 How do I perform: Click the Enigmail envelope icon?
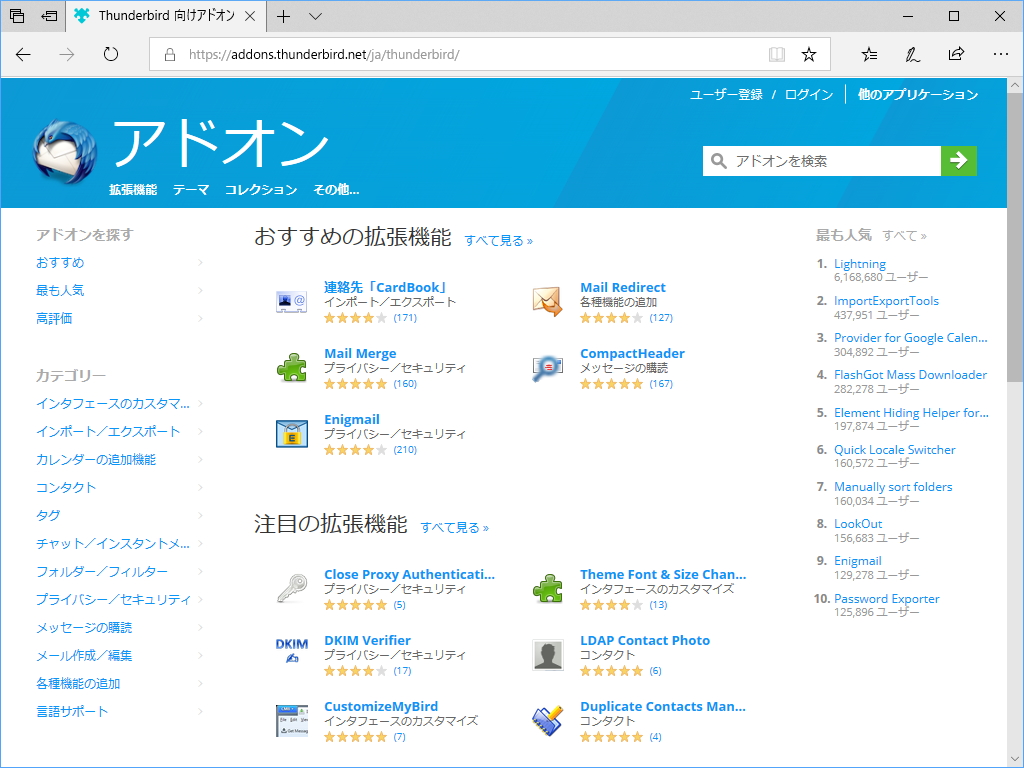coord(291,432)
